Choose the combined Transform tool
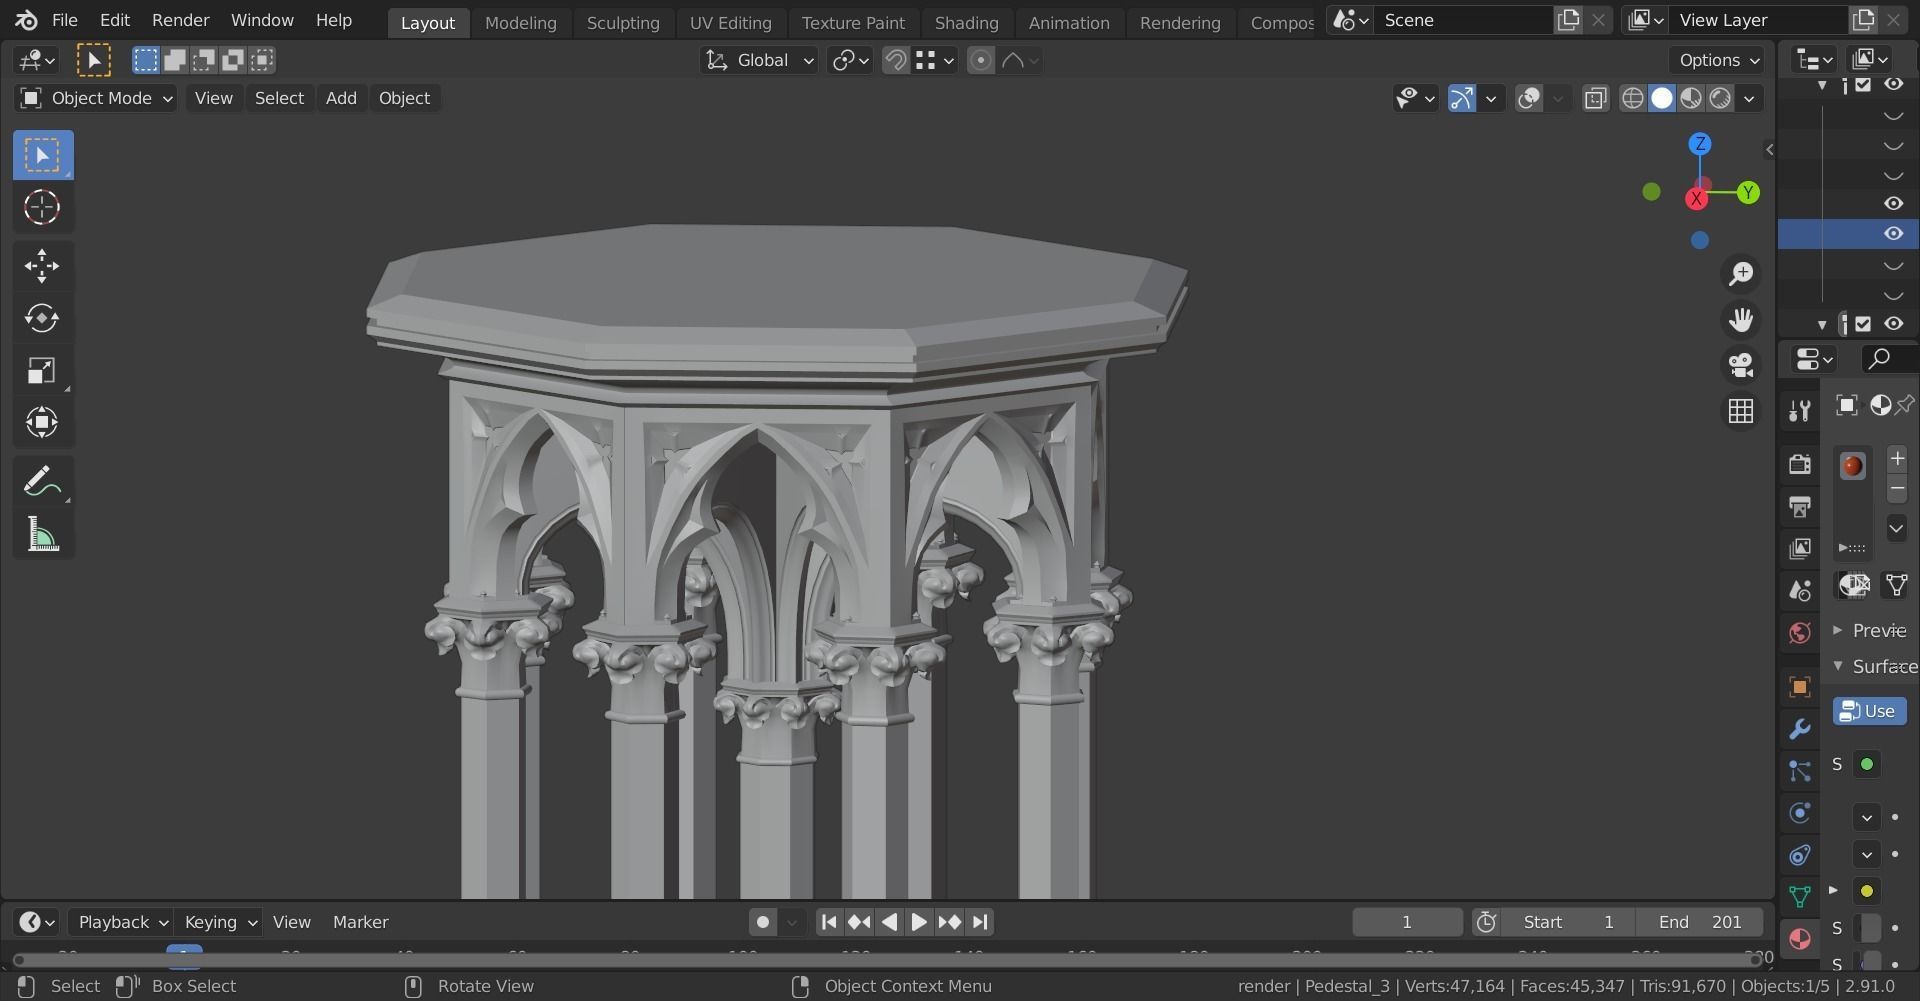 42,422
